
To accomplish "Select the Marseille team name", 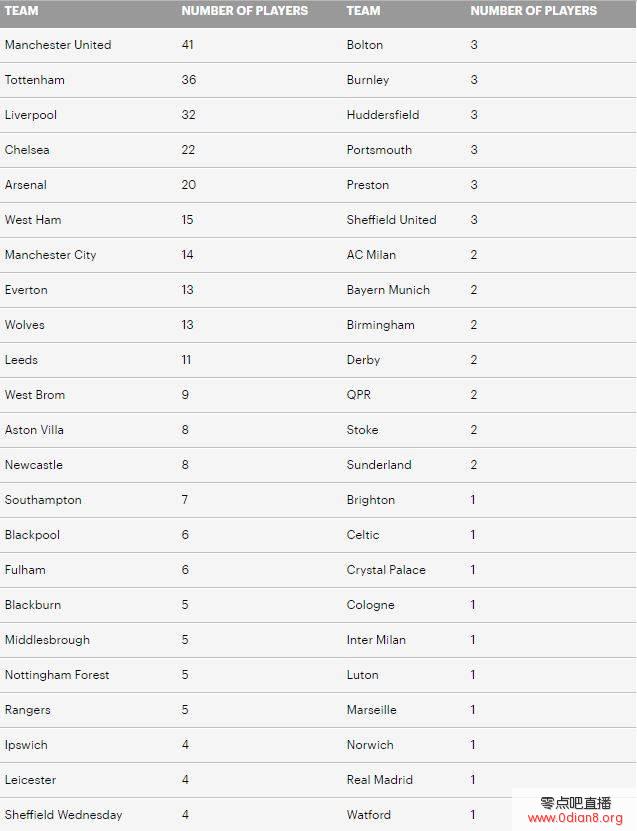I will pyautogui.click(x=372, y=710).
